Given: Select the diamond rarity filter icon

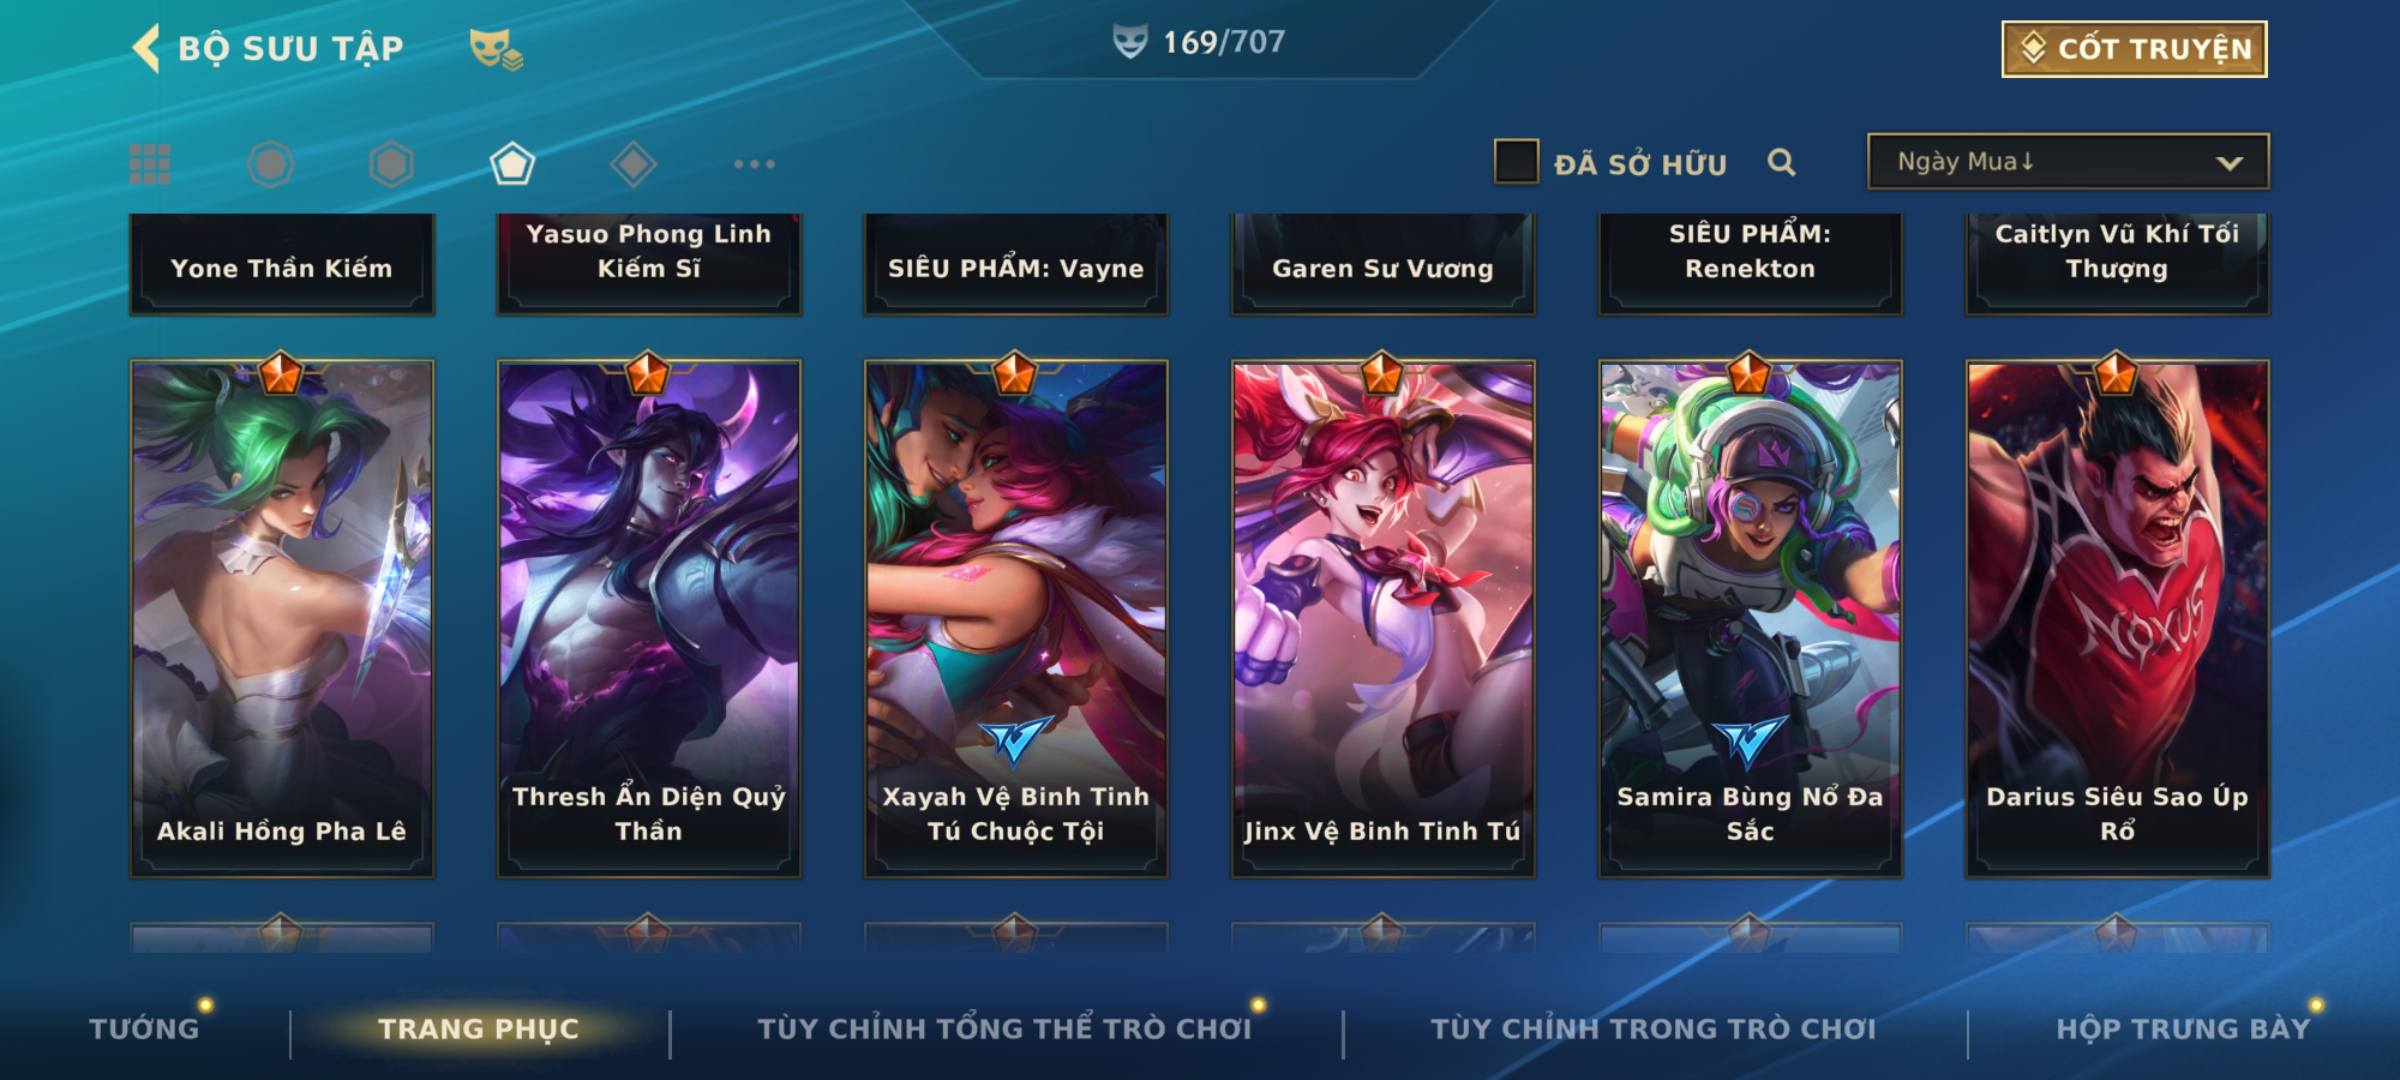Looking at the screenshot, I should point(633,164).
